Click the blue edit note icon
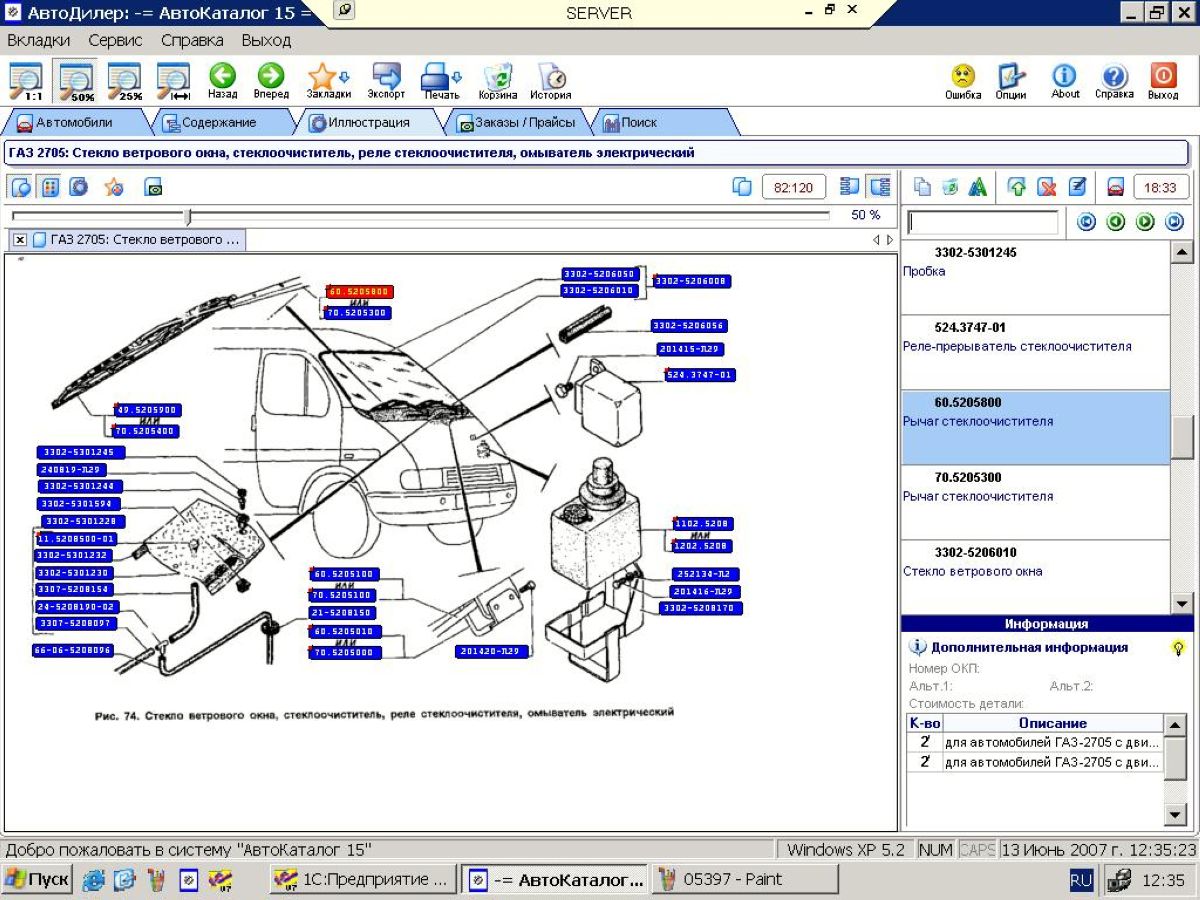 1077,187
